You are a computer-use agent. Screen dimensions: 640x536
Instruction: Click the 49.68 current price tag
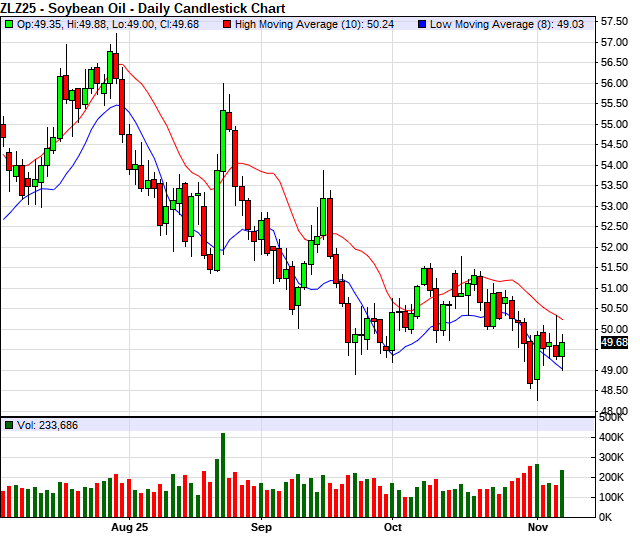[x=615, y=344]
